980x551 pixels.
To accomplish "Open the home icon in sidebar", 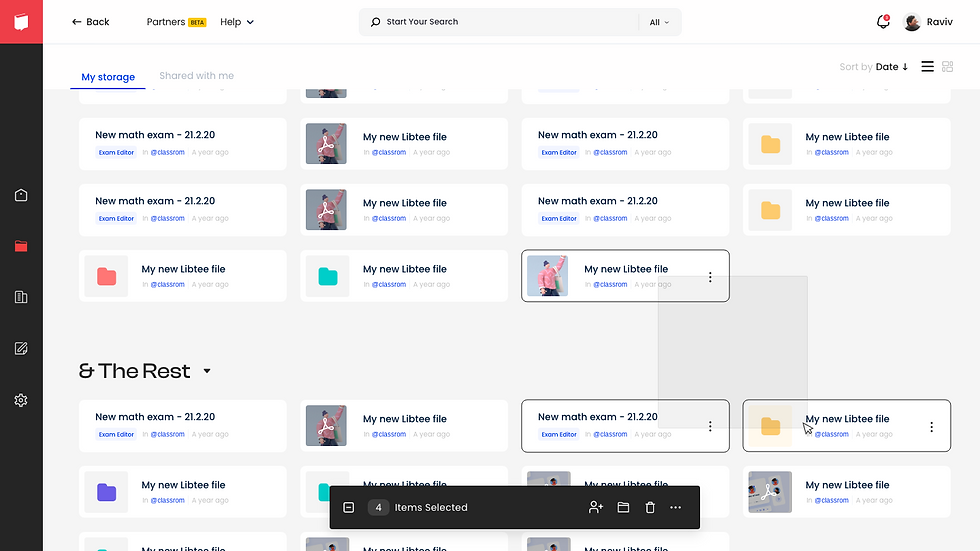I will (21, 196).
